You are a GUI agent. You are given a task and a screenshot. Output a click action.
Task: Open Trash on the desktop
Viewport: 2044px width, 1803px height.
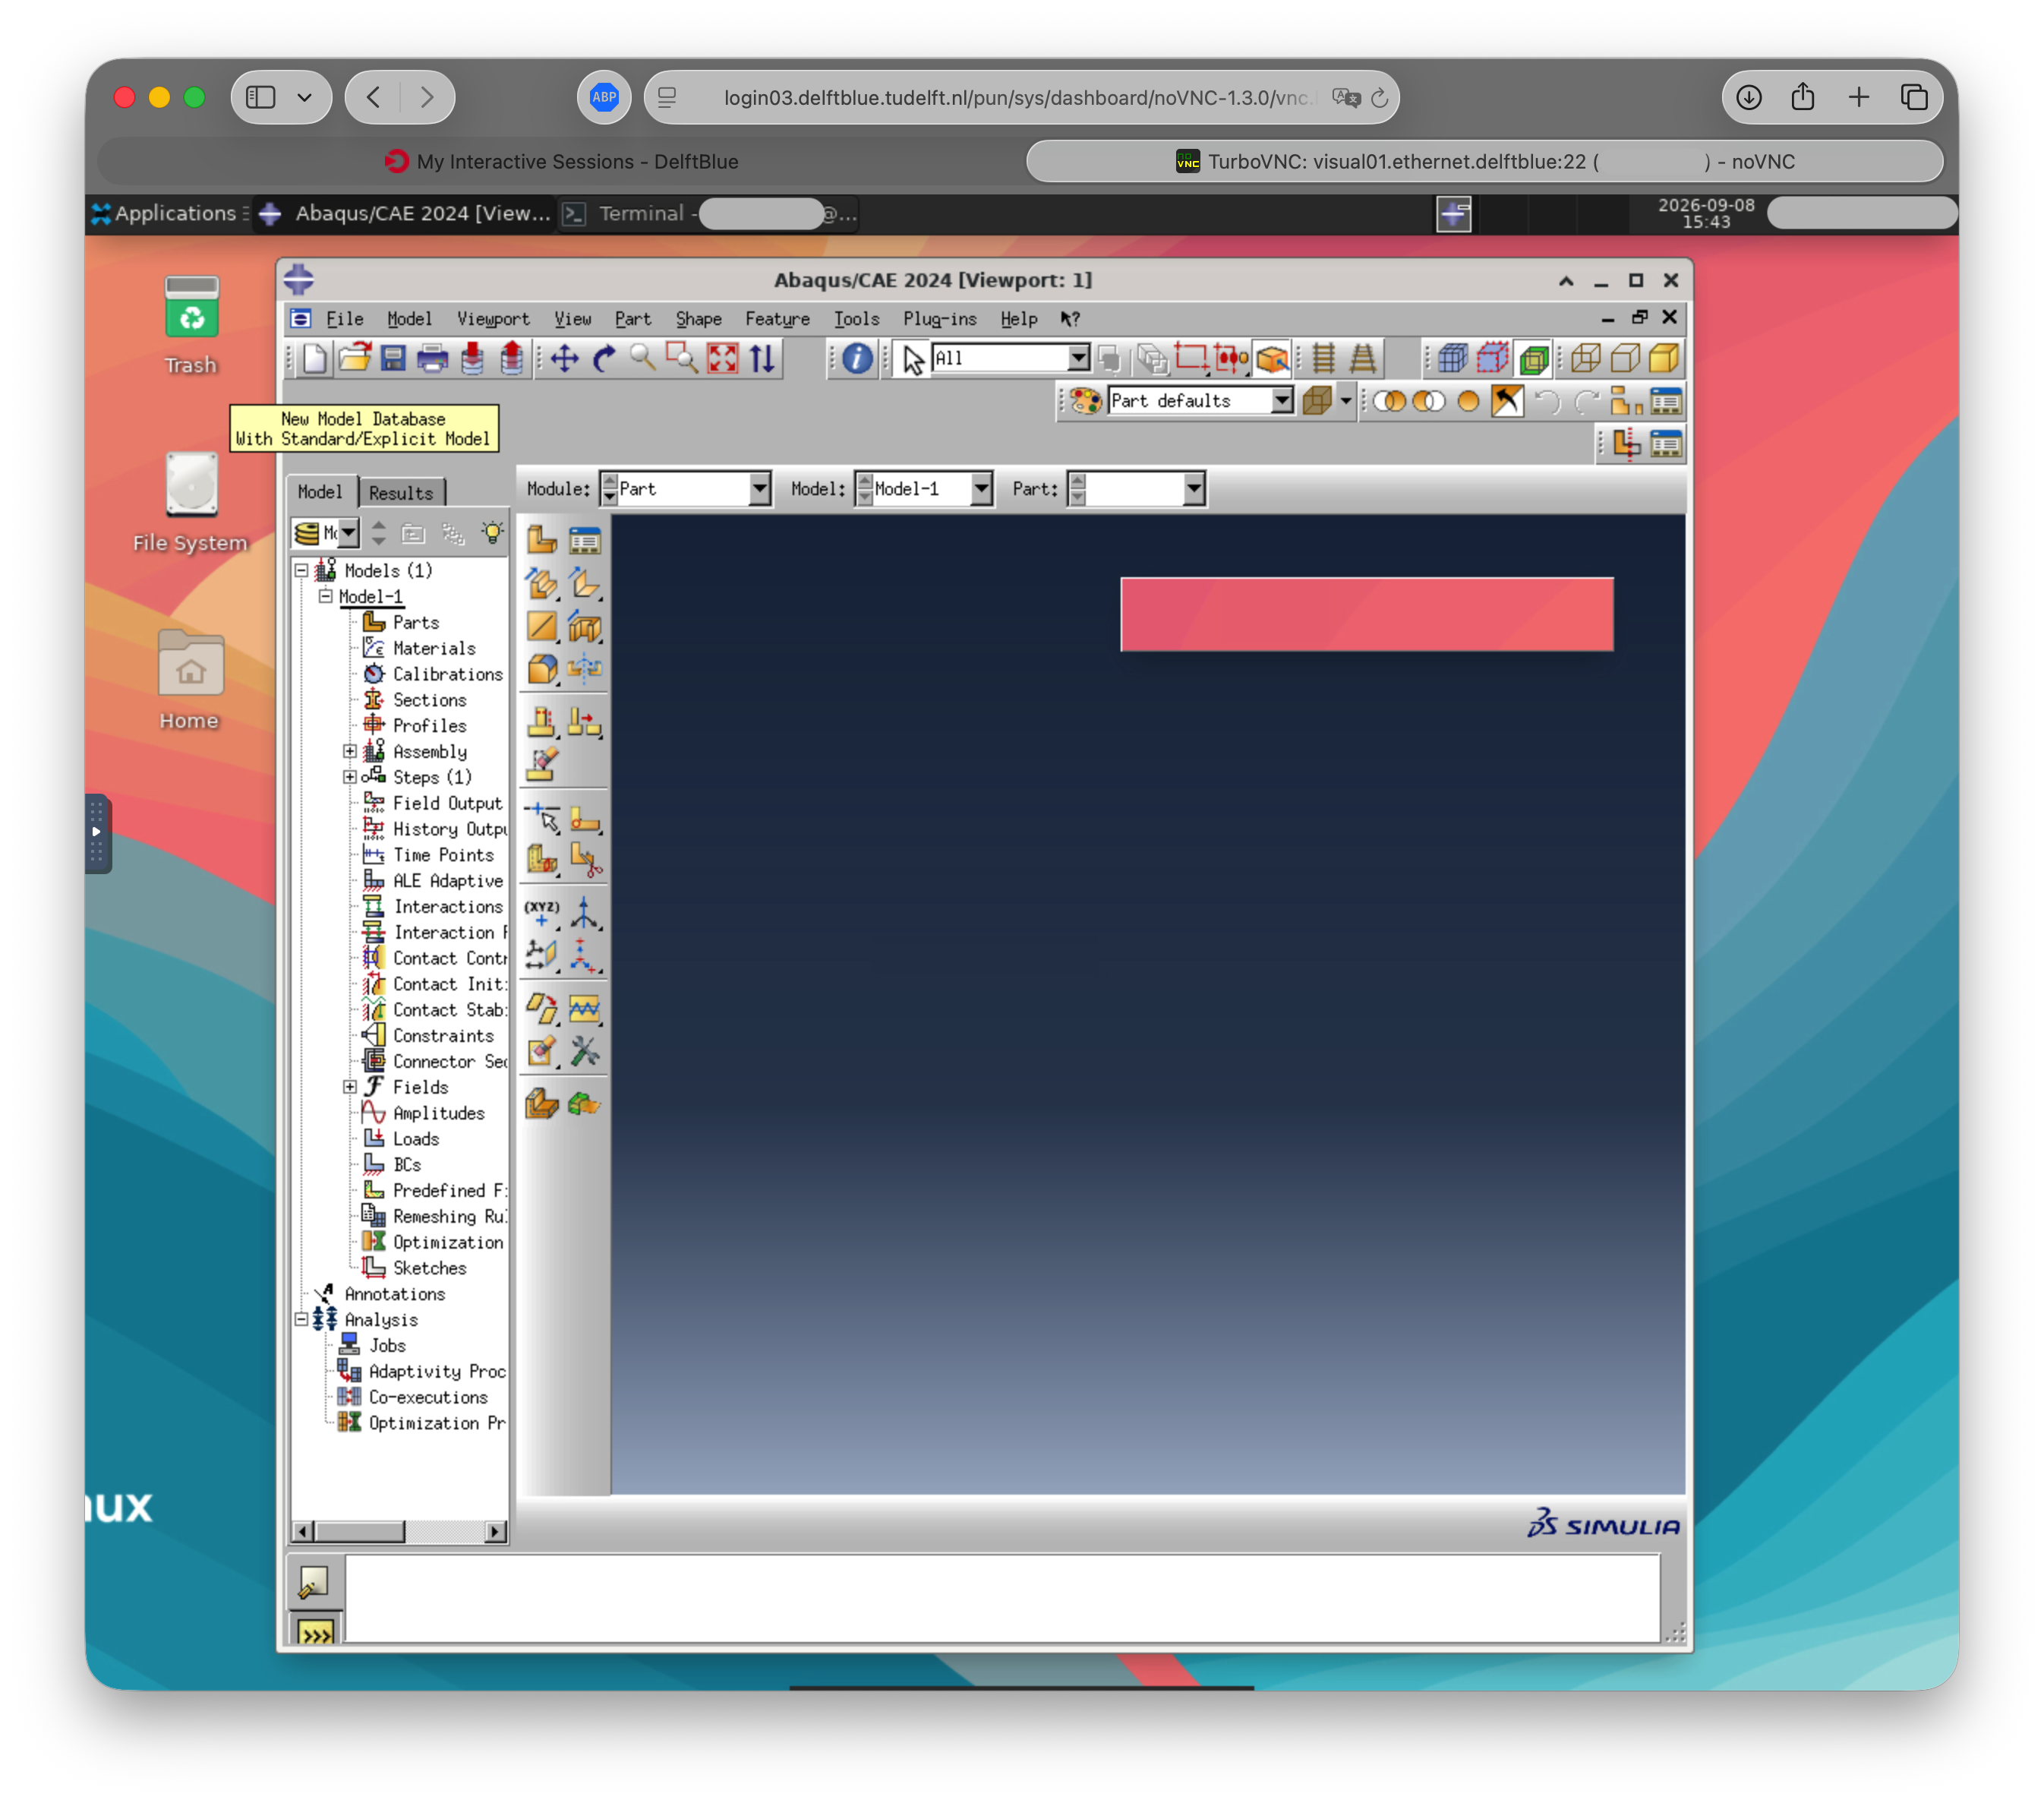point(191,326)
